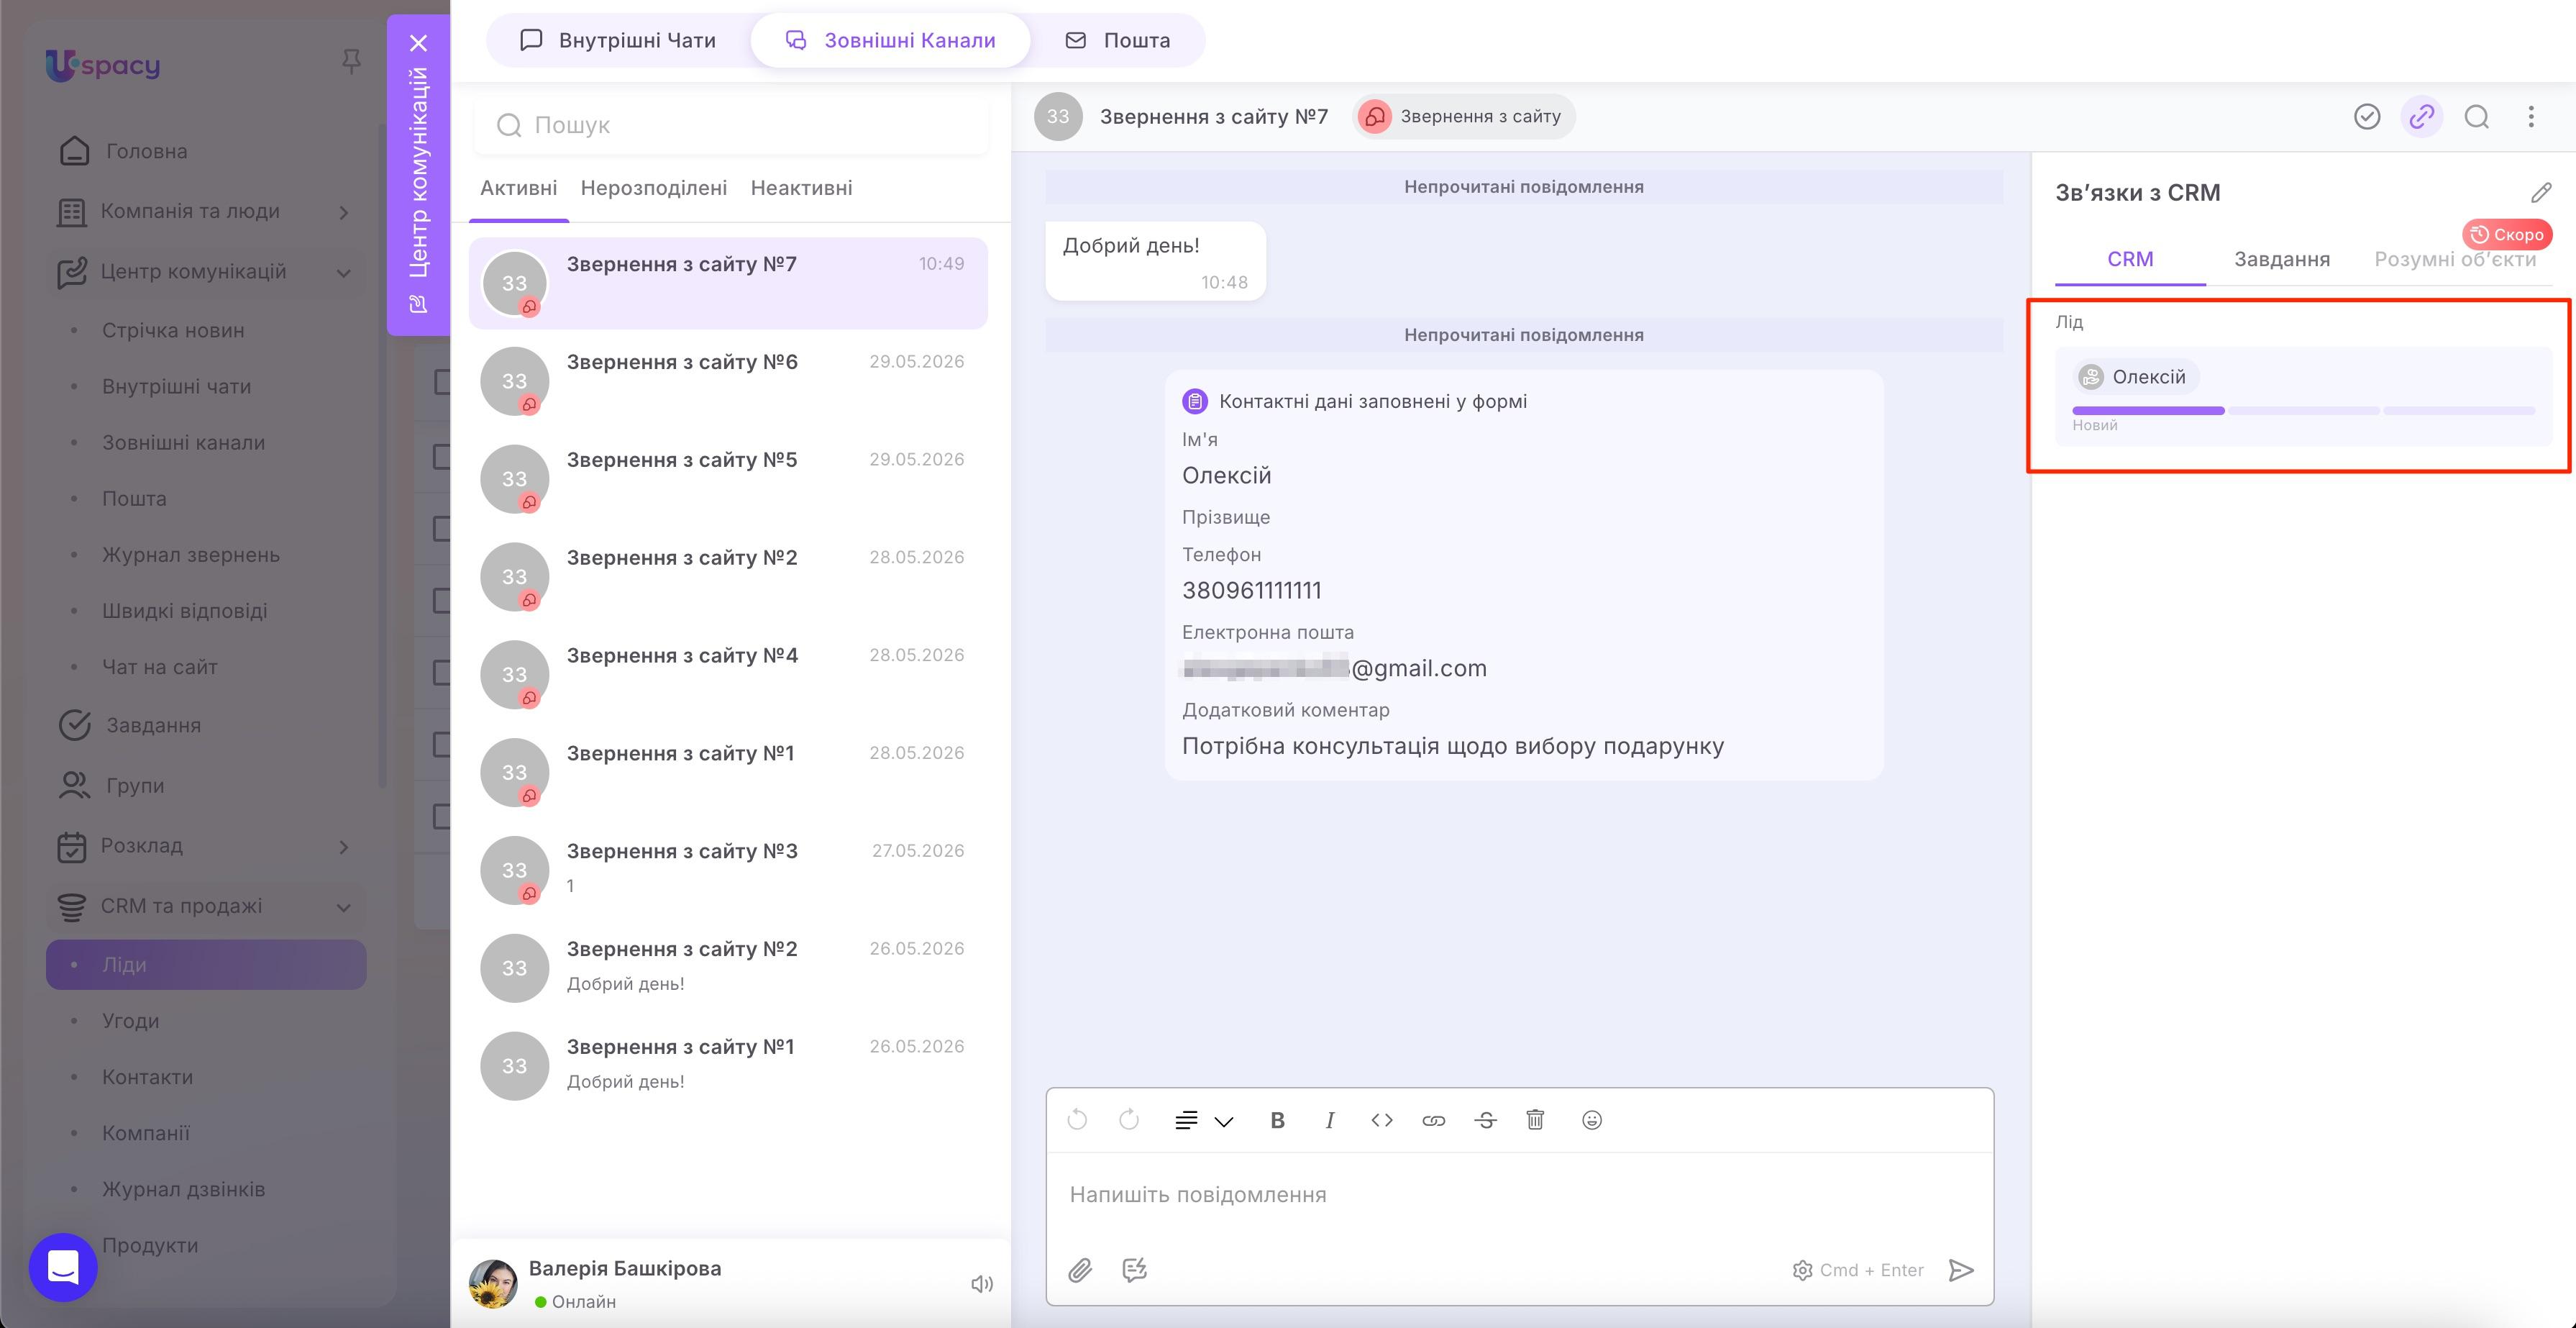Insert code block in editor
The height and width of the screenshot is (1328, 2576).
click(x=1381, y=1120)
